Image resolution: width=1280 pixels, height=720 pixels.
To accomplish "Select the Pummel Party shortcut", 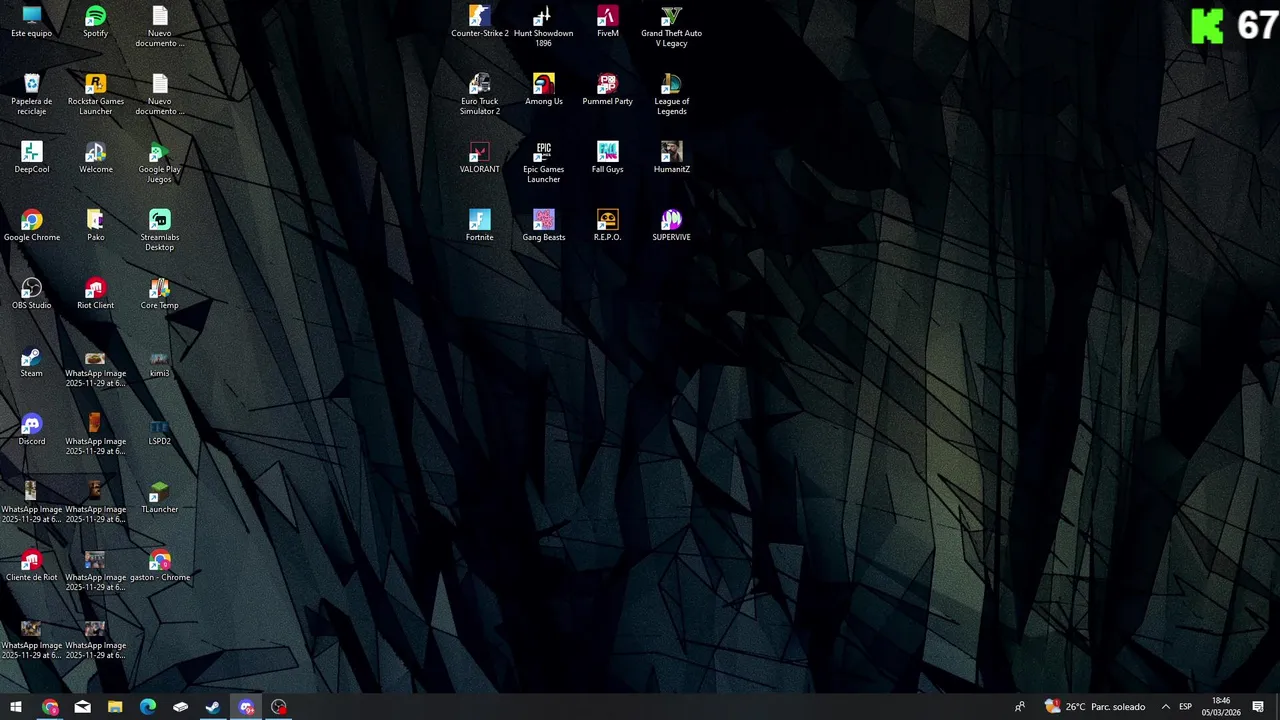I will point(608,90).
